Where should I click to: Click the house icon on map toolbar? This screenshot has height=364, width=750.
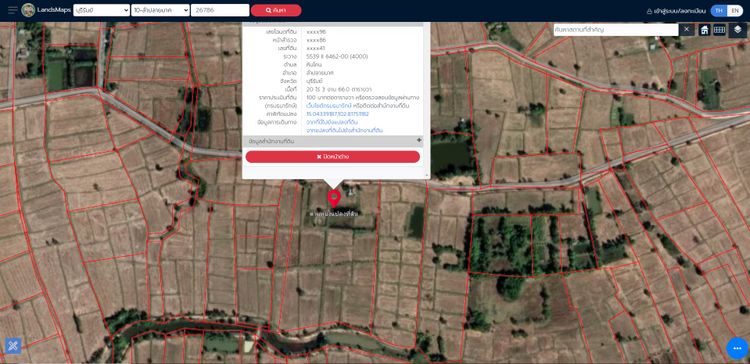coord(704,30)
